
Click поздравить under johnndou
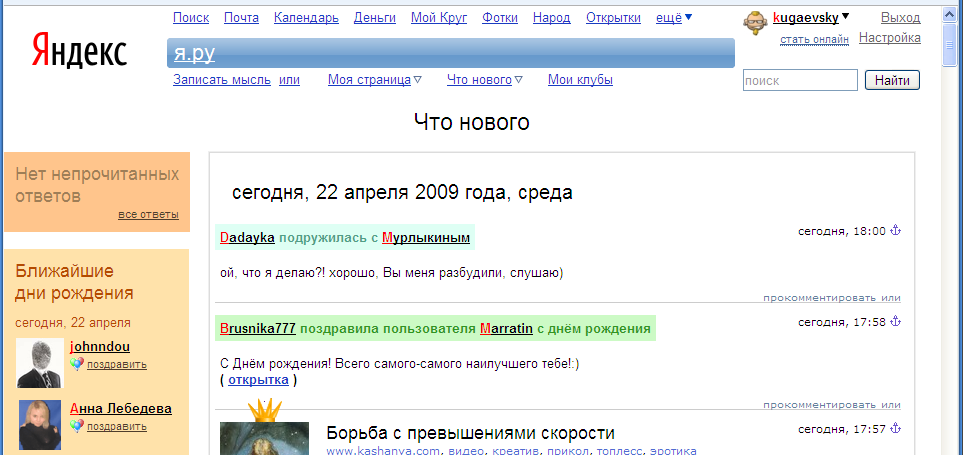click(117, 365)
